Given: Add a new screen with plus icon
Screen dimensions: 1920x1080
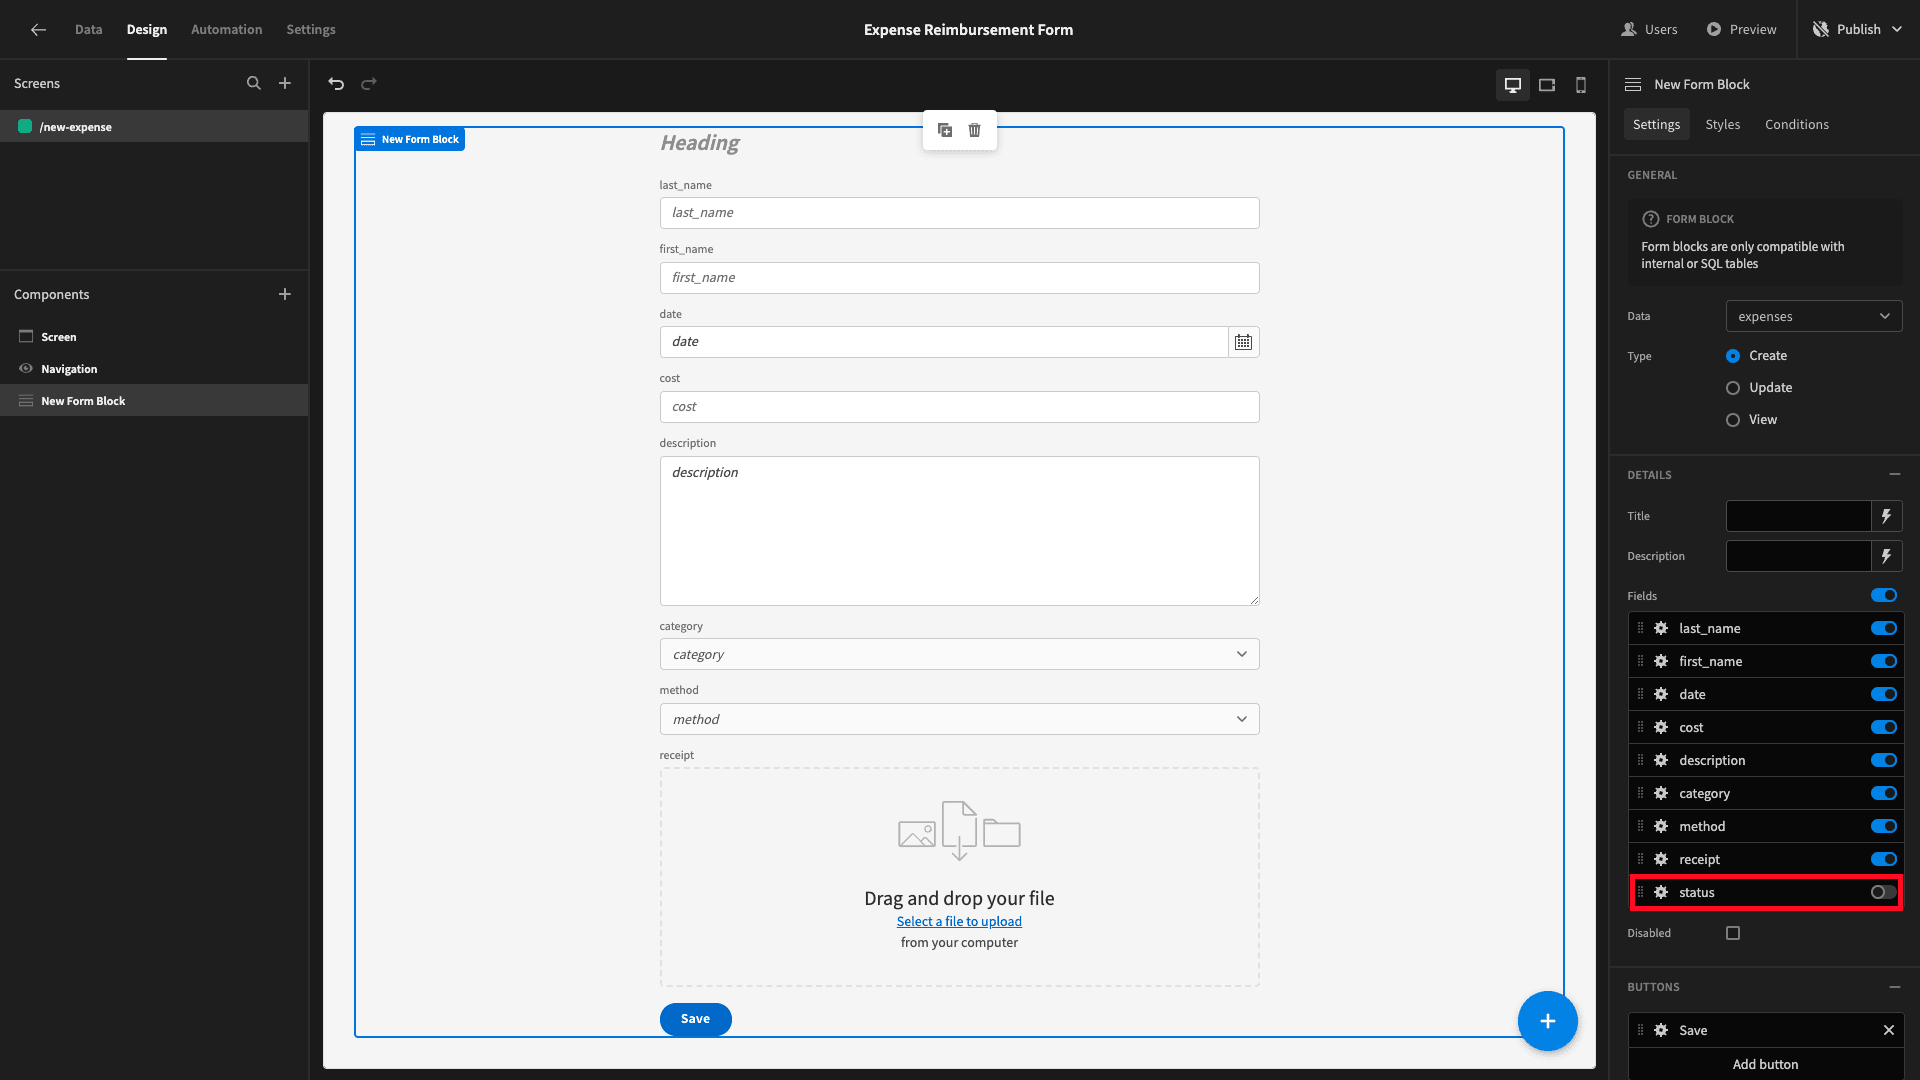Looking at the screenshot, I should 285,84.
